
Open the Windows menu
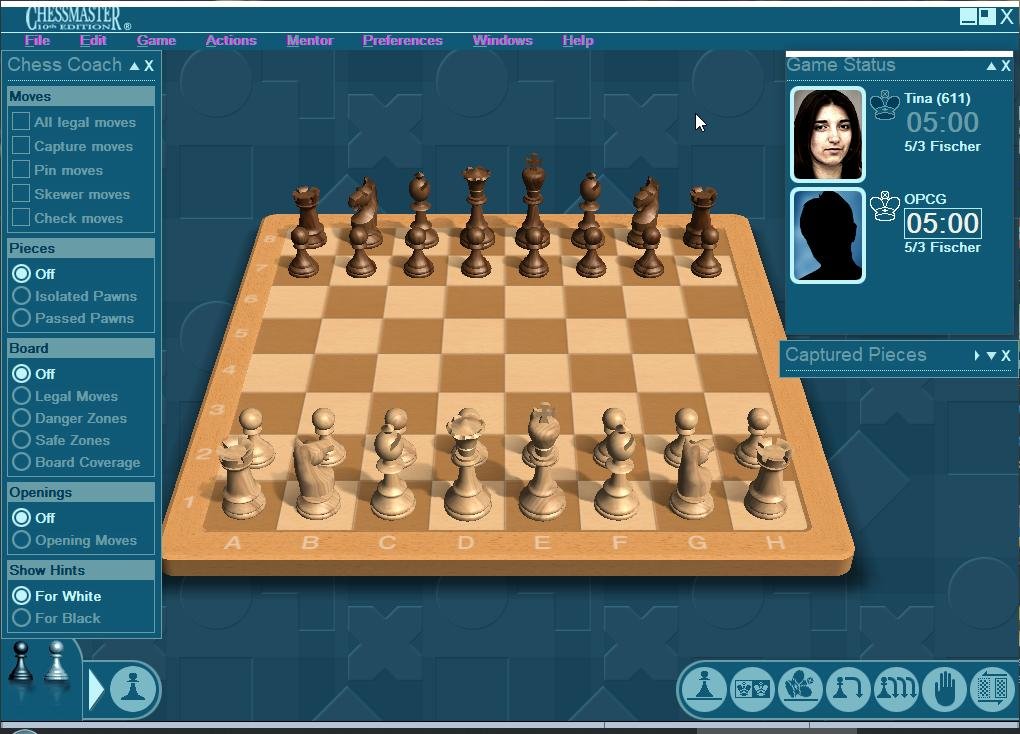pyautogui.click(x=502, y=40)
